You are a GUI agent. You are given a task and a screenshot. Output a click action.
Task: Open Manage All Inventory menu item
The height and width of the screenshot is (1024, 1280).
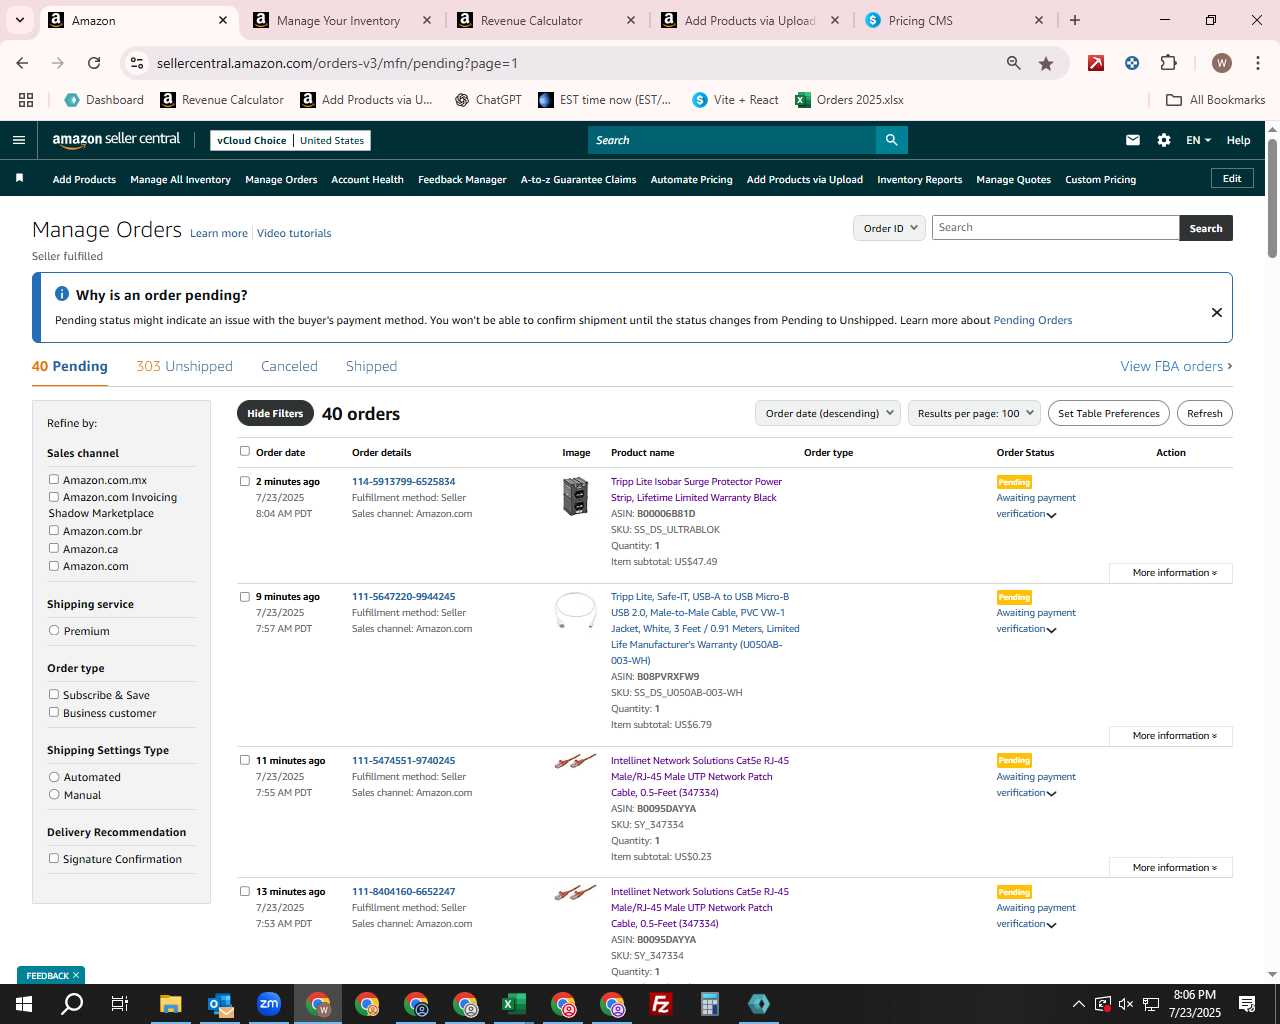(x=180, y=179)
